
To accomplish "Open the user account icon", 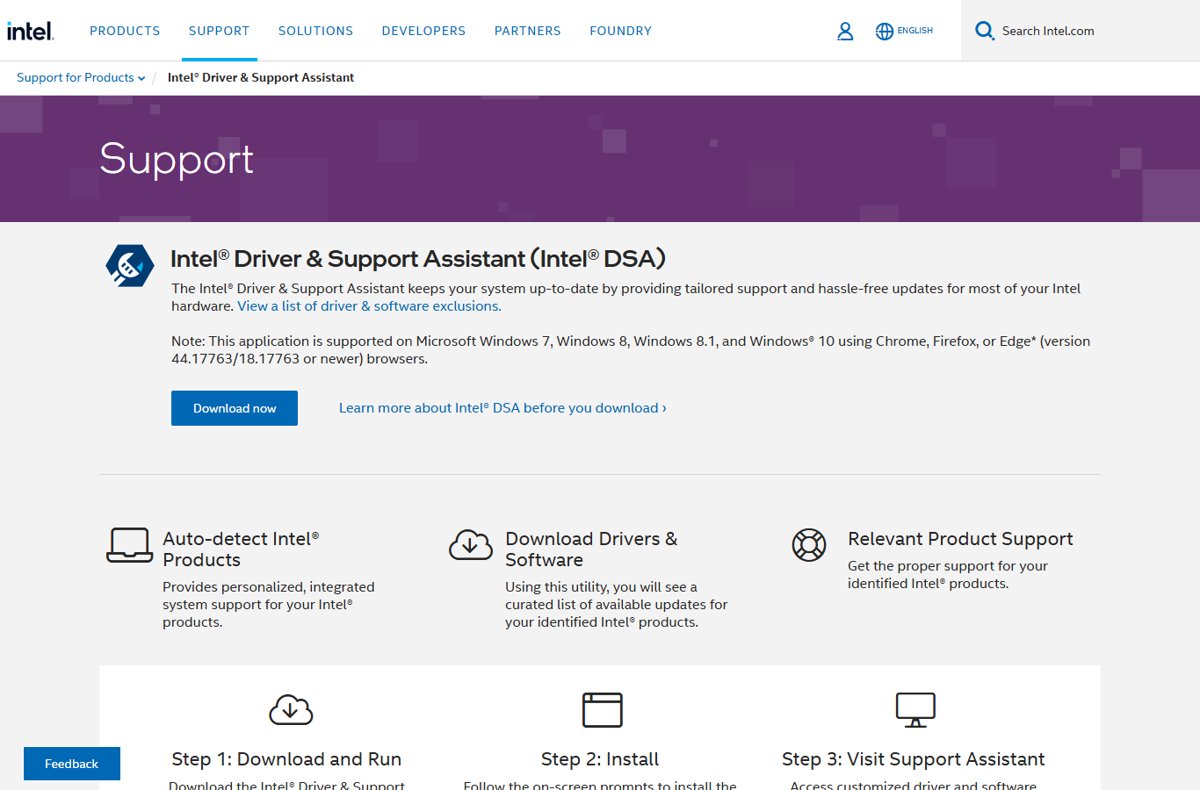I will tap(845, 31).
